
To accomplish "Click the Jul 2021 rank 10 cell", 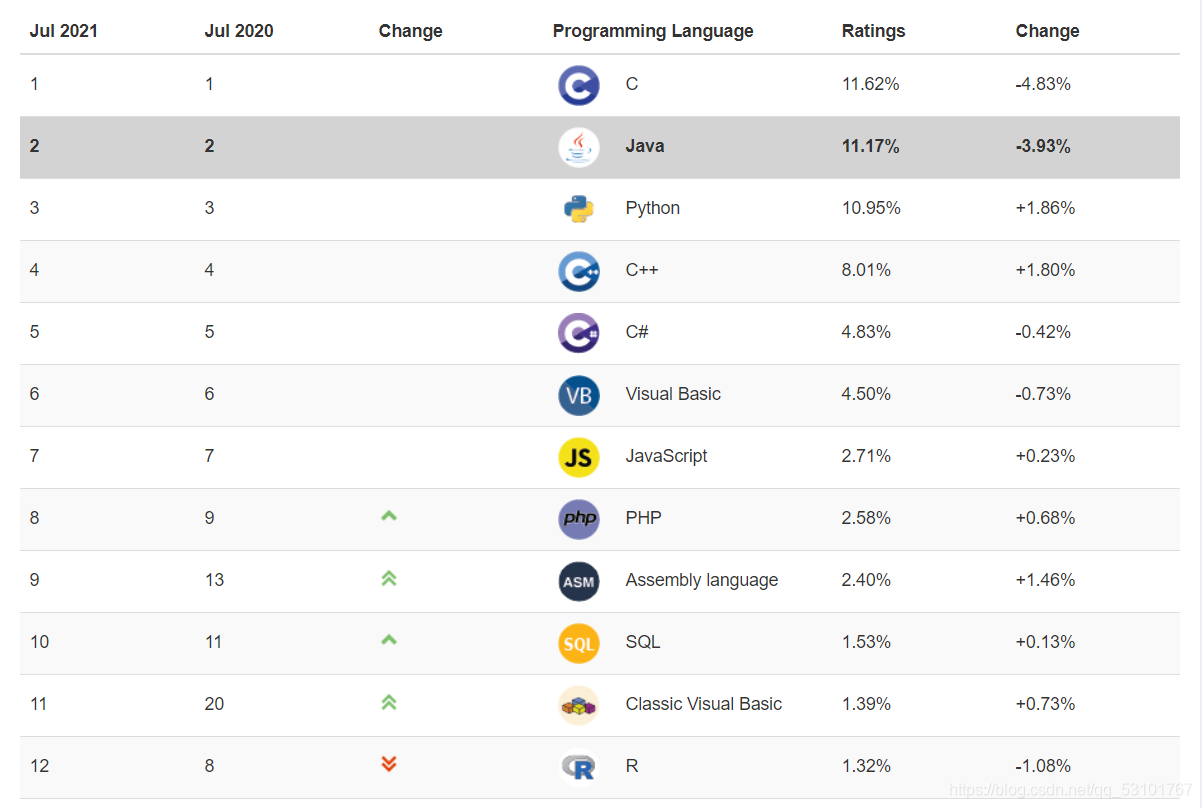I will [39, 642].
